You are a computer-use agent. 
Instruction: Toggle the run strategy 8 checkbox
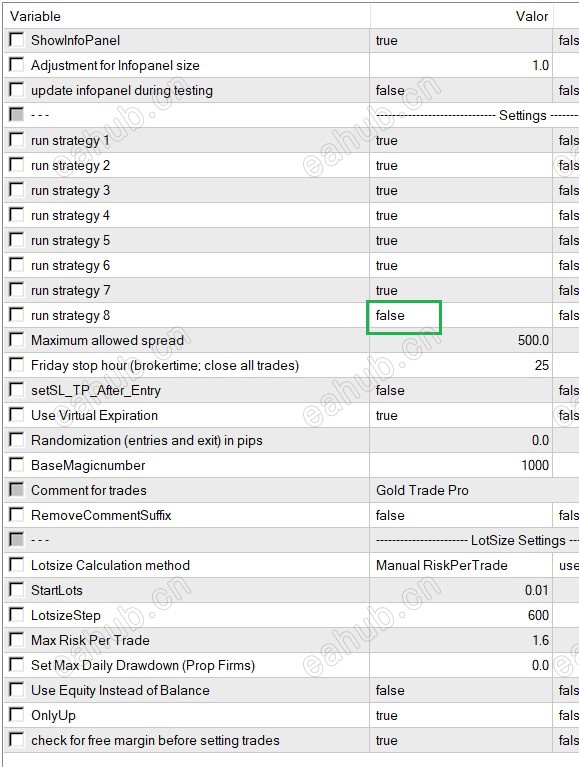(x=17, y=315)
